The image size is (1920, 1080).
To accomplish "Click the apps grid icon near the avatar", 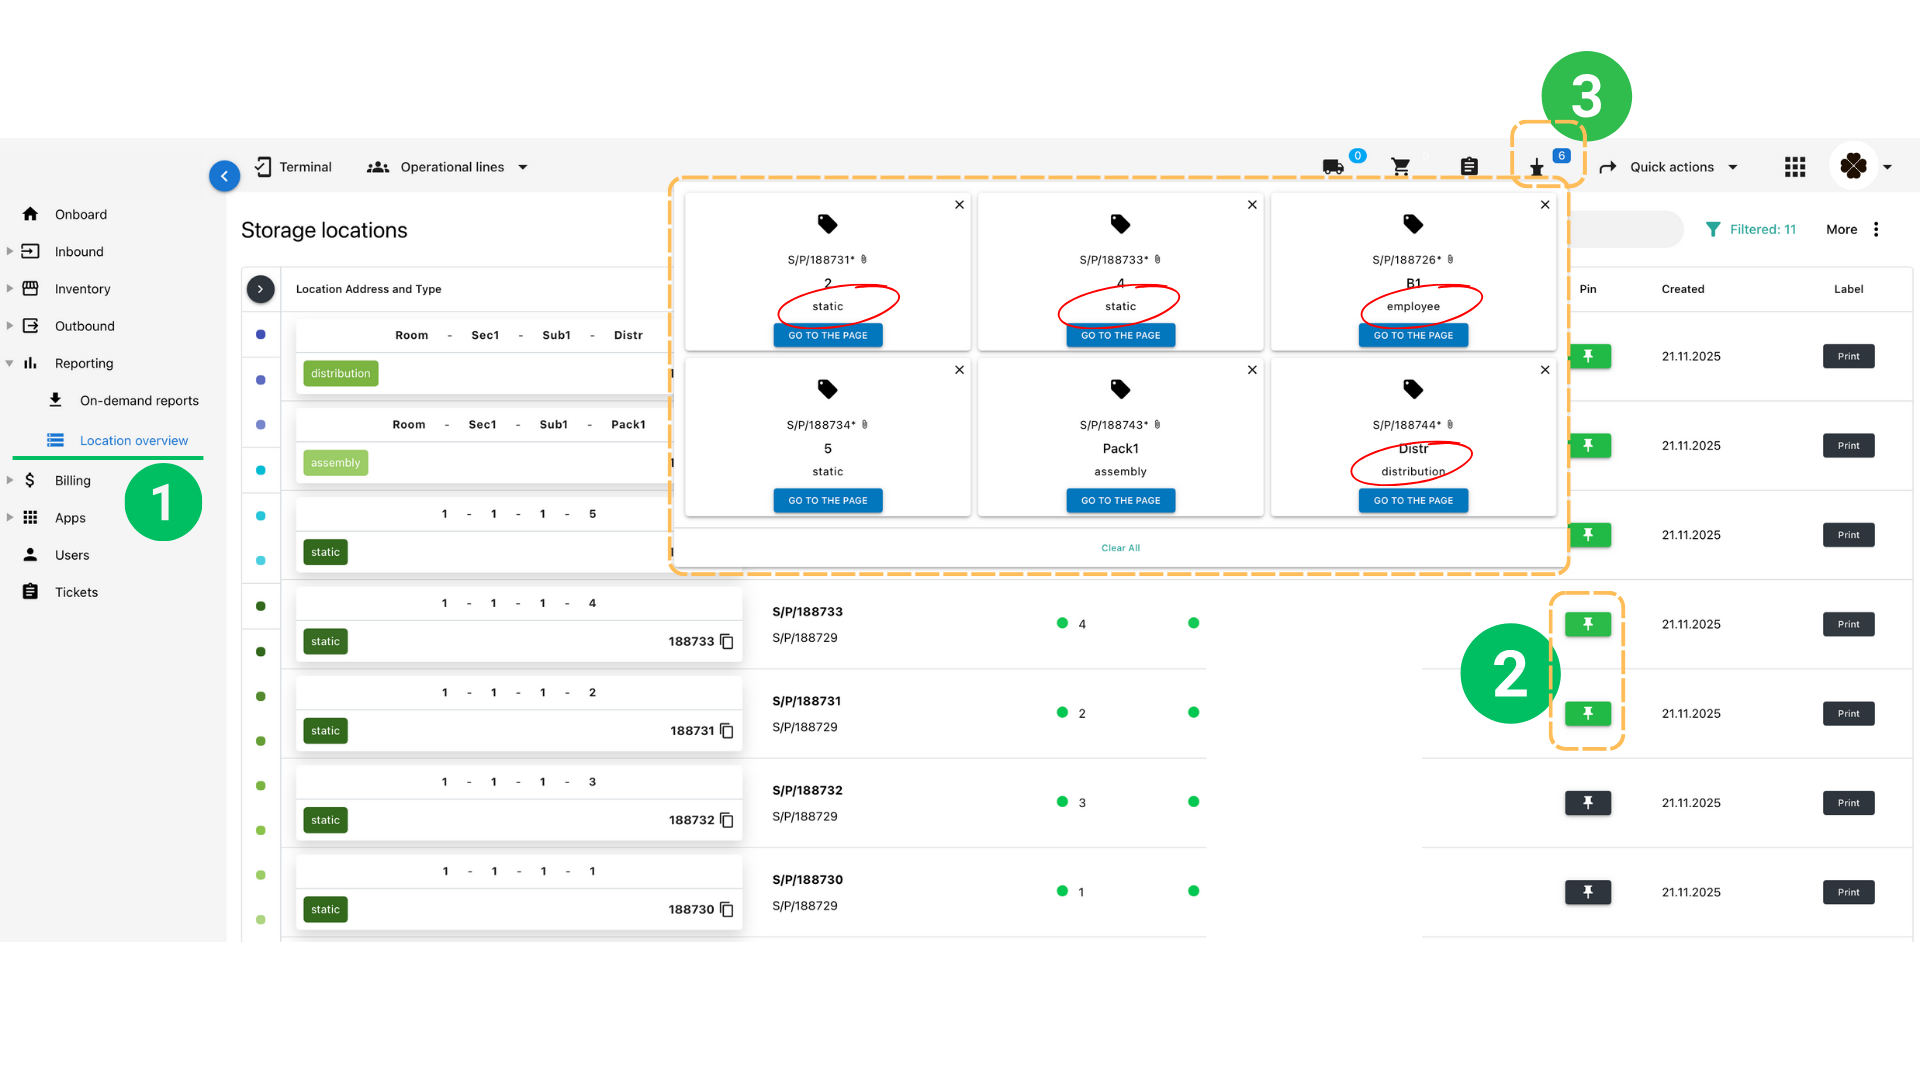I will (1795, 167).
